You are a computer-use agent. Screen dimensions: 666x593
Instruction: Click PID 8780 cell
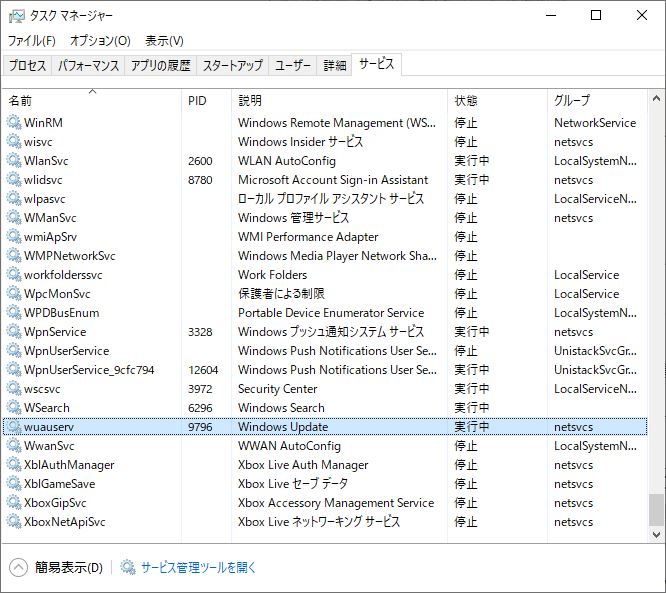point(200,180)
